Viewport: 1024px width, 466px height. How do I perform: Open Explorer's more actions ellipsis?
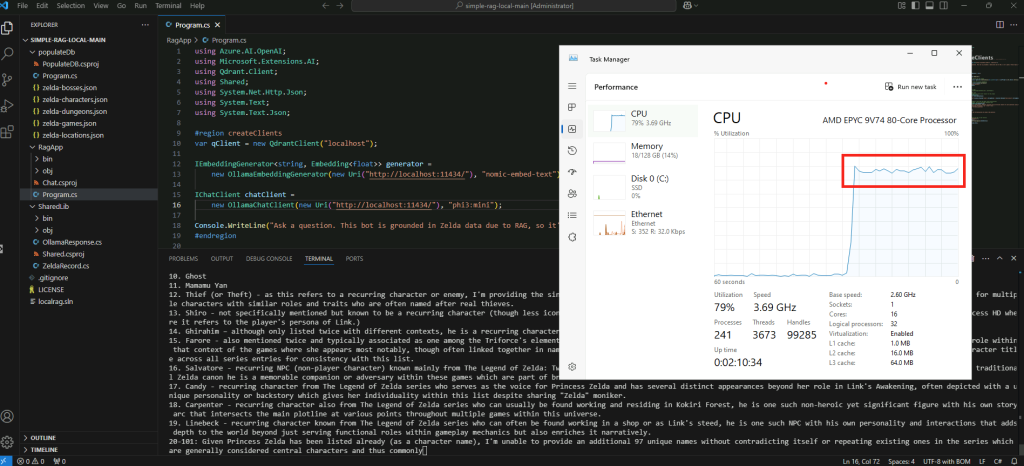coord(145,25)
